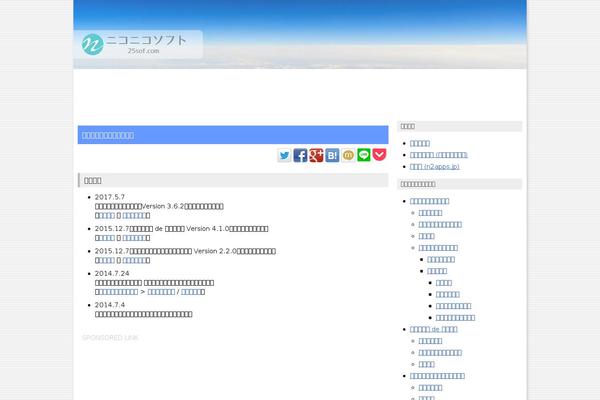This screenshot has height=400, width=600.
Task: Click the news line mentioning "Version 2.2.0"
Action: (185, 251)
